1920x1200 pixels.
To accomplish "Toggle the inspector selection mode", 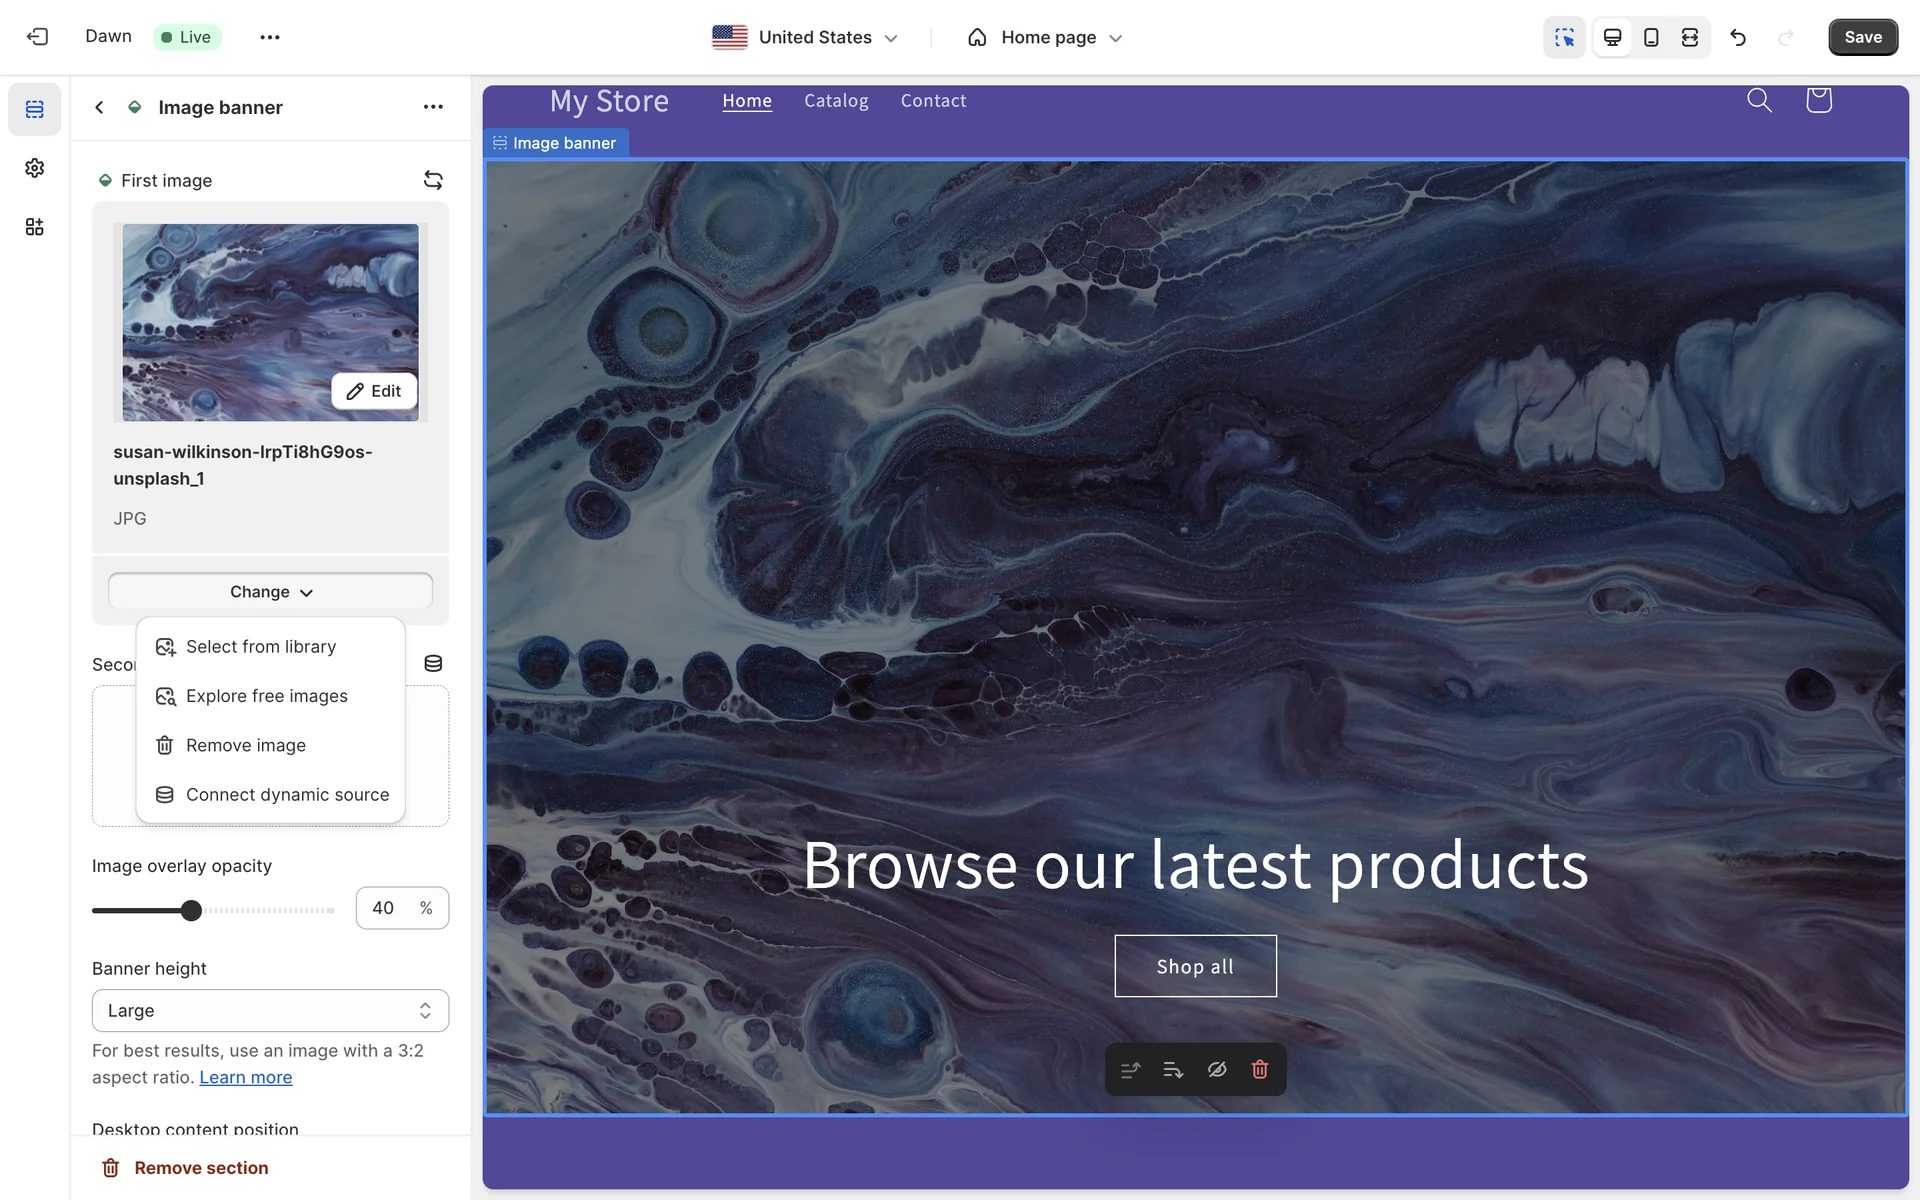I will click(x=1564, y=37).
